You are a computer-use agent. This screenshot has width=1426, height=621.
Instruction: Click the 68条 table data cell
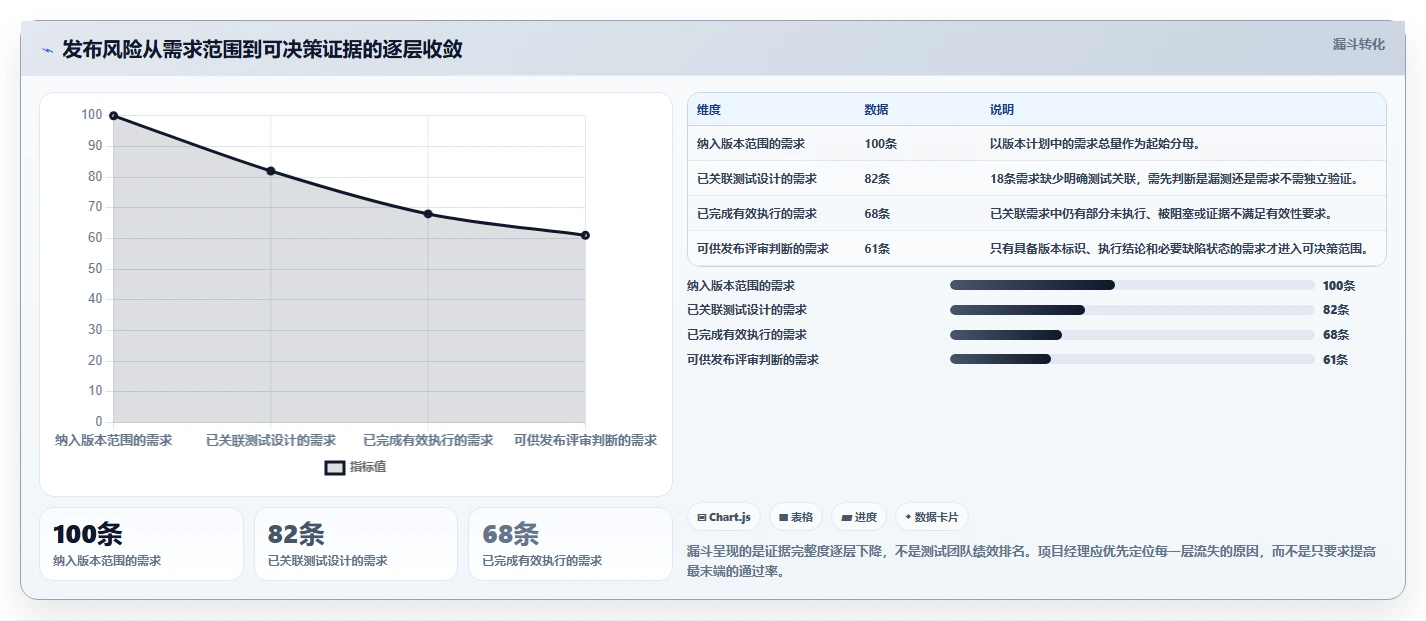click(x=878, y=214)
